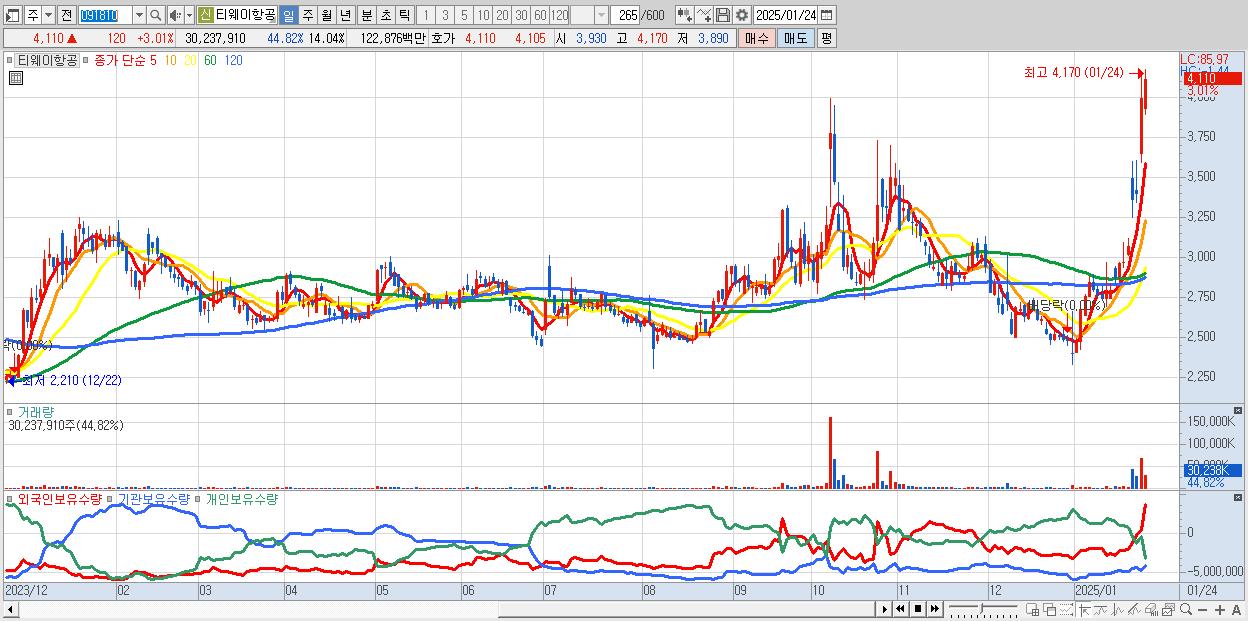Play chart replay forward
The image size is (1248, 621).
click(x=885, y=609)
